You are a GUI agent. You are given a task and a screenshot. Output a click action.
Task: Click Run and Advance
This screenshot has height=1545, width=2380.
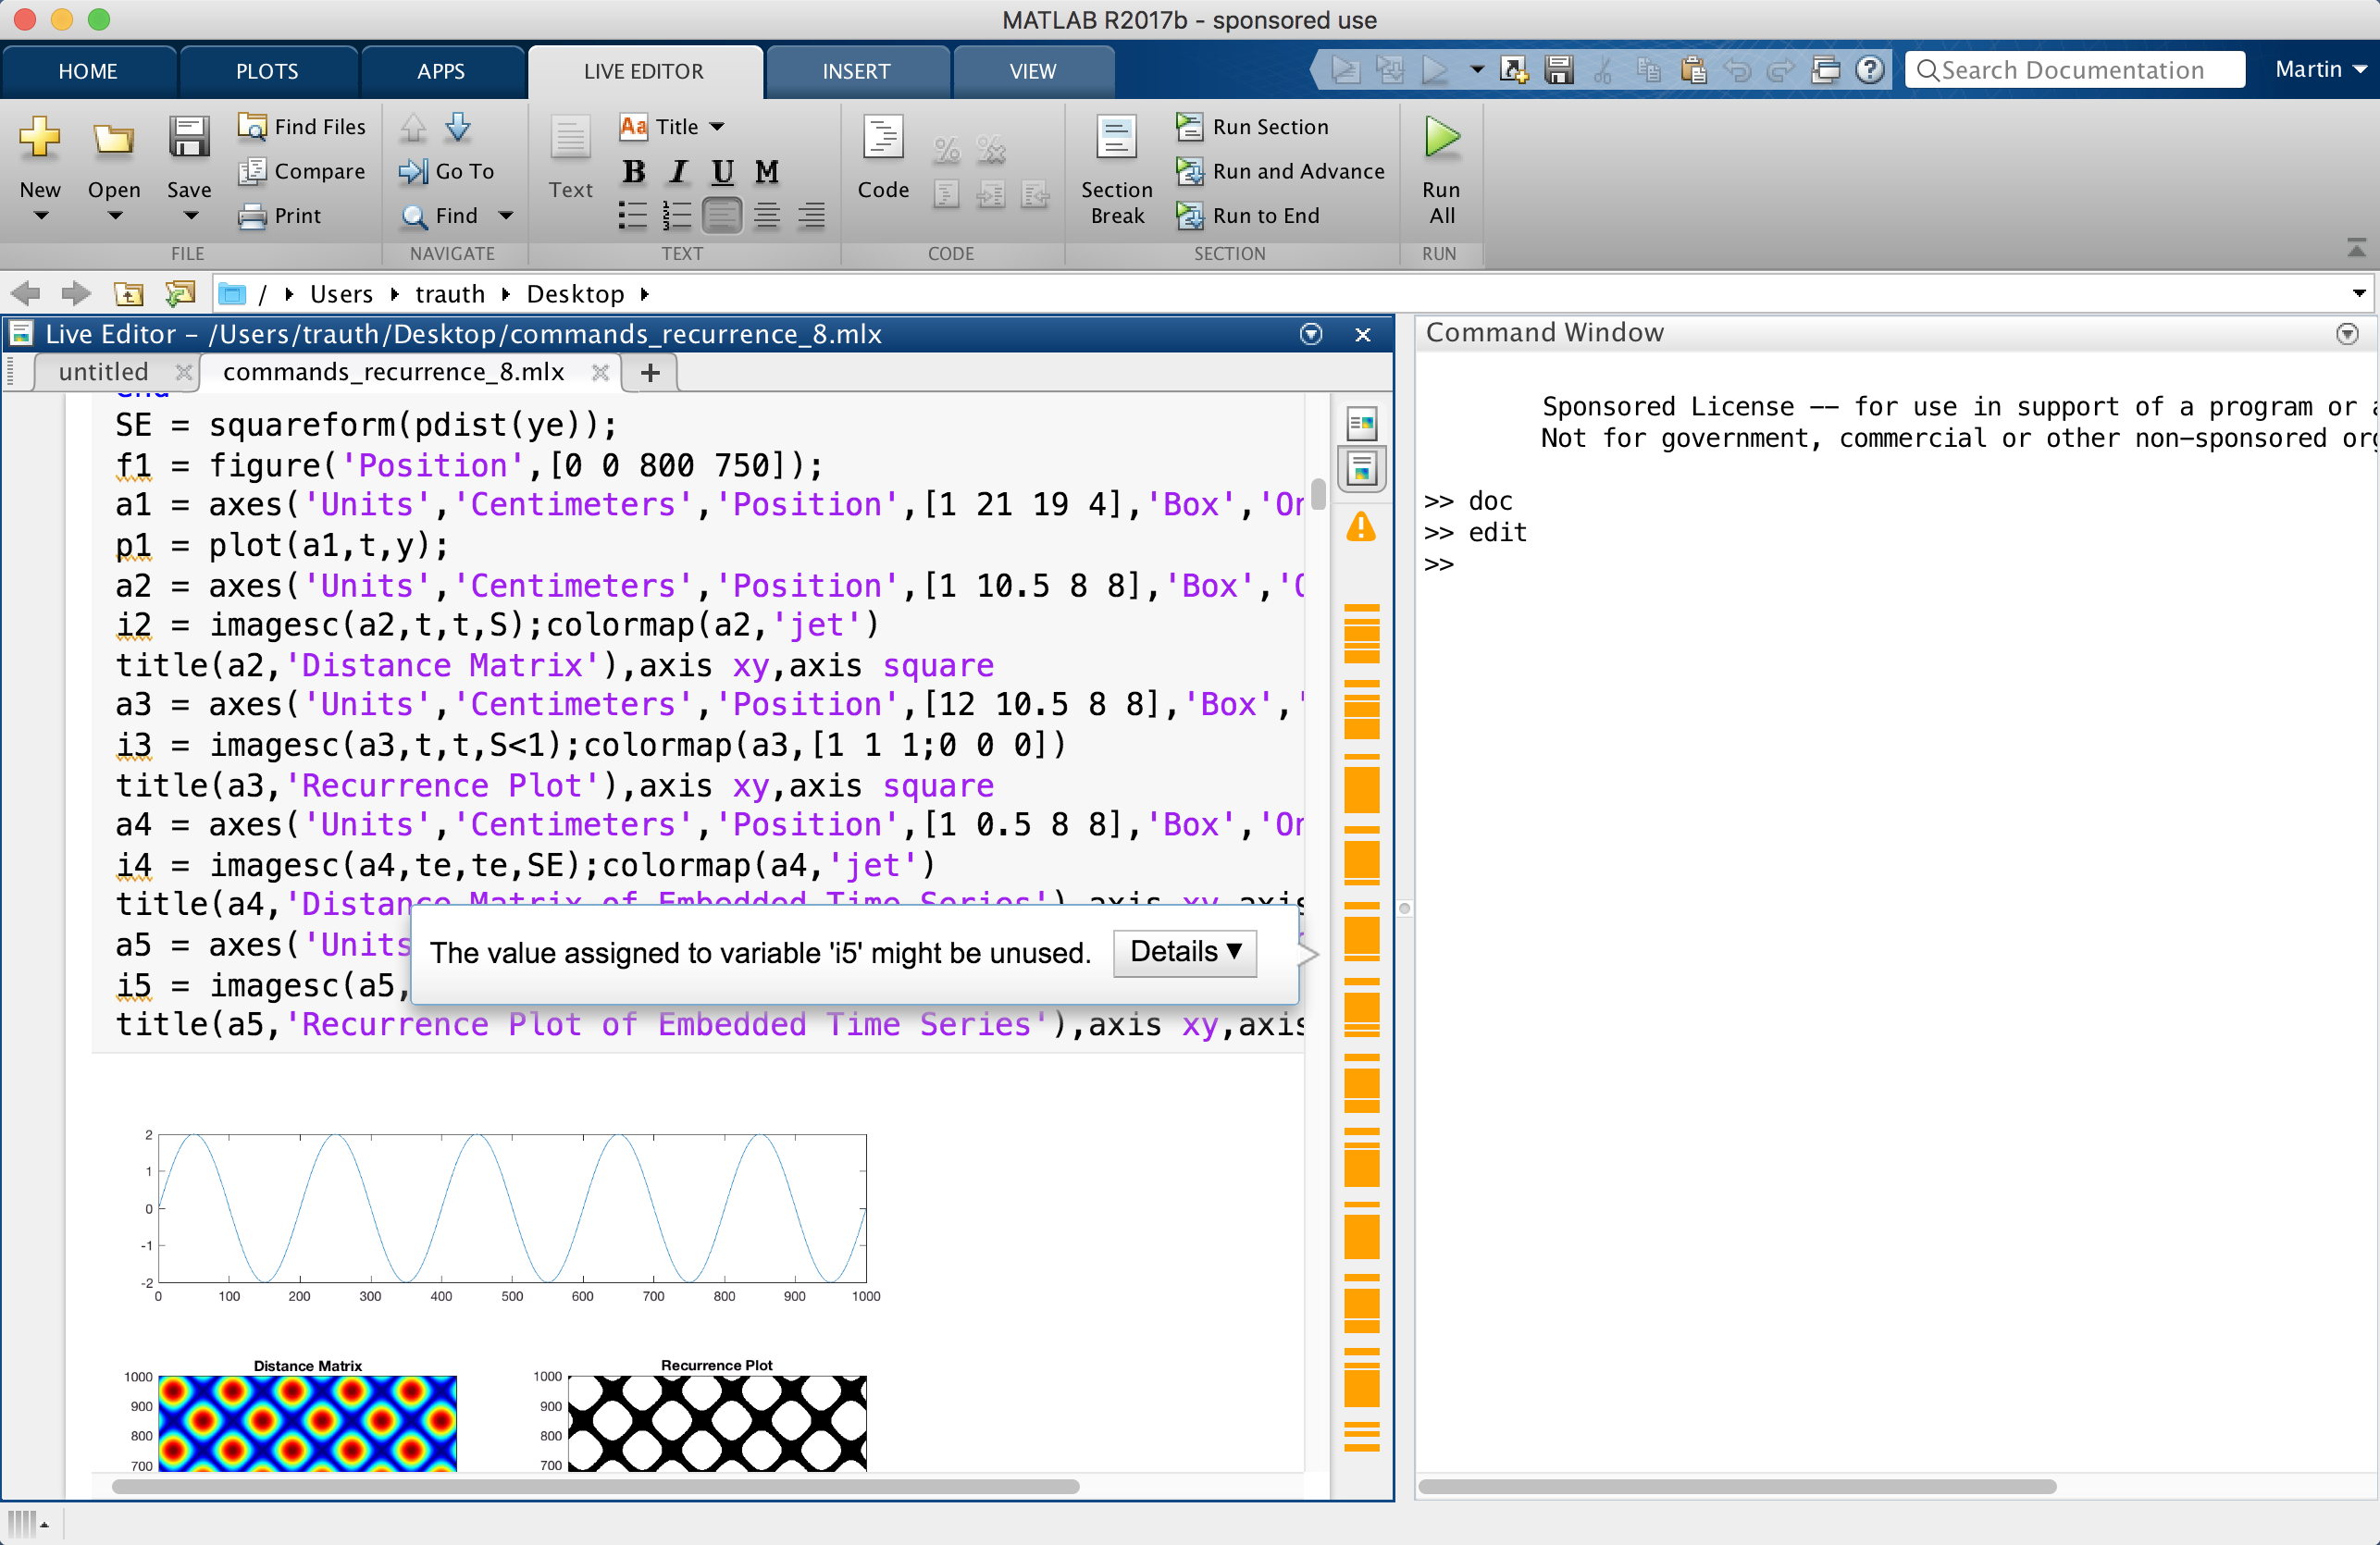(1297, 171)
